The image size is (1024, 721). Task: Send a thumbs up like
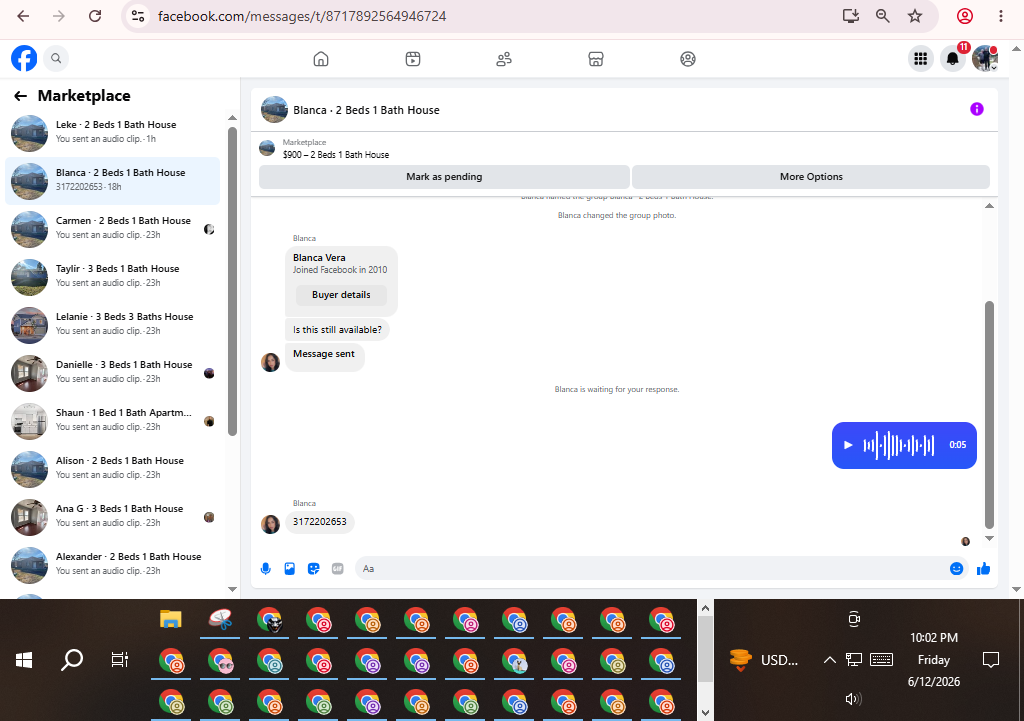[x=984, y=569]
